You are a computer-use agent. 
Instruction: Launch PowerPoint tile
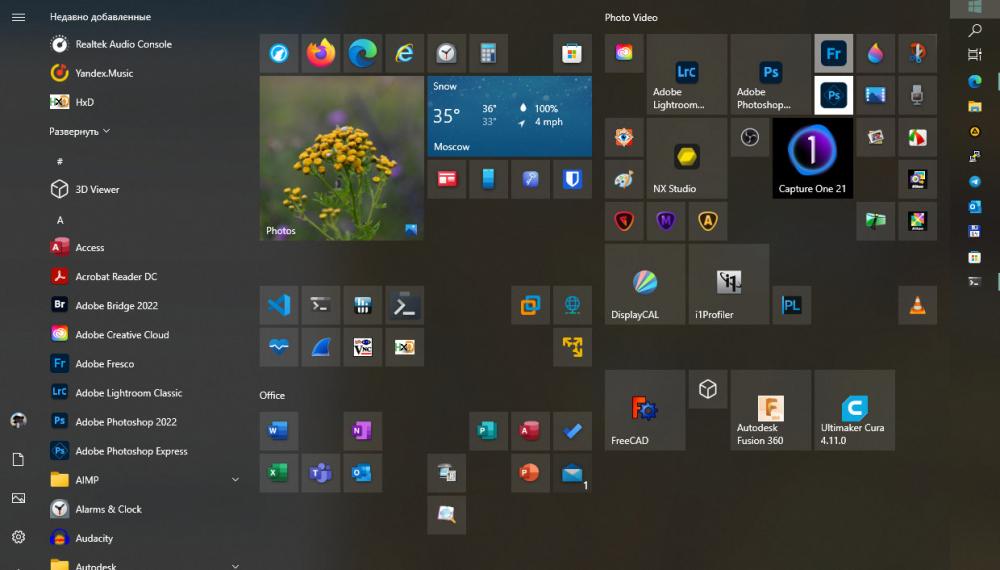click(530, 472)
